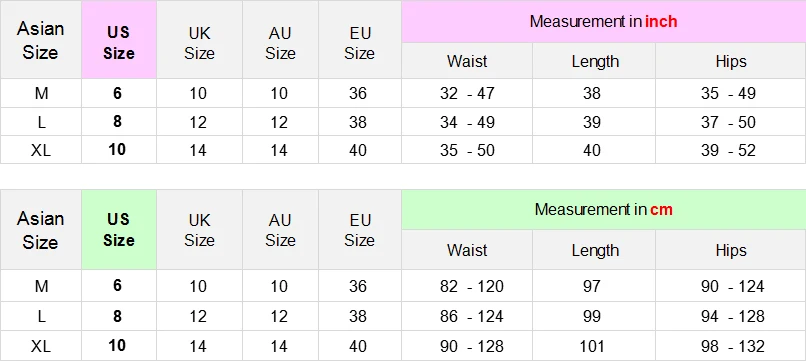Viewport: 806px width, 361px height.
Task: Click the length value 38 in inch table
Action: pyautogui.click(x=594, y=93)
